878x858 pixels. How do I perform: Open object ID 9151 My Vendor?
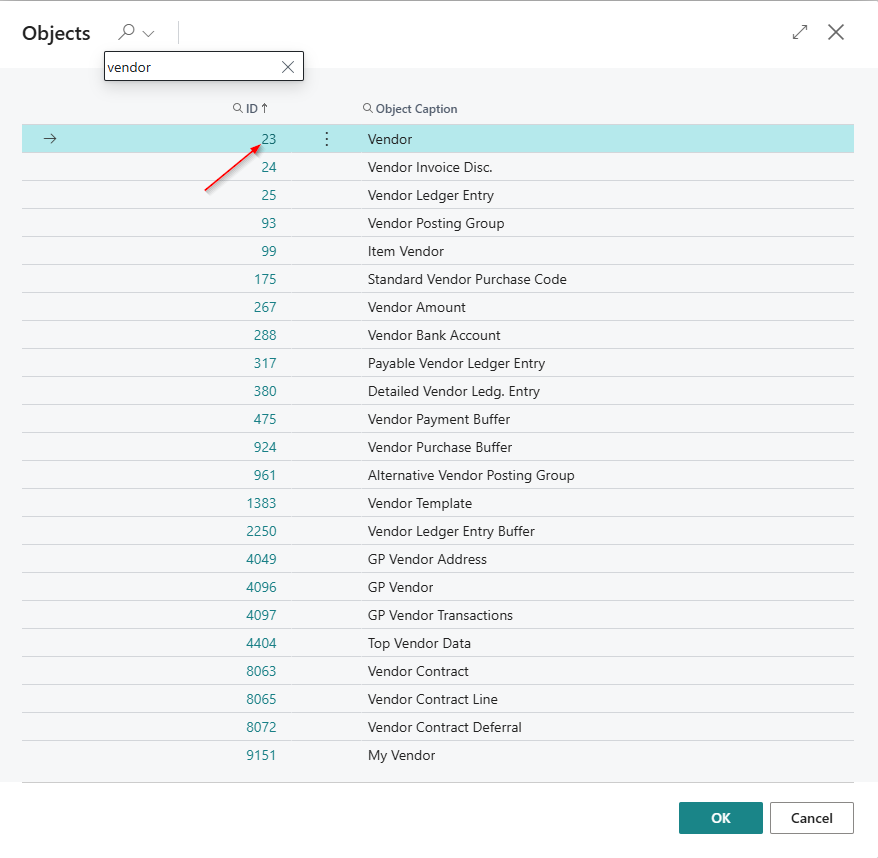(x=261, y=755)
